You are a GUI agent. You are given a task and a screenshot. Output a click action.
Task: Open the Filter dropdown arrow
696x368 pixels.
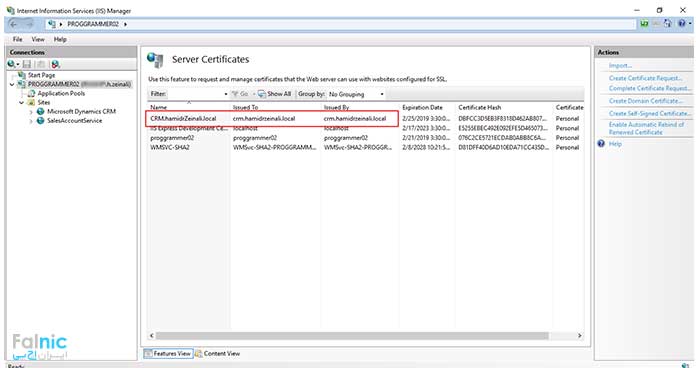click(x=225, y=94)
